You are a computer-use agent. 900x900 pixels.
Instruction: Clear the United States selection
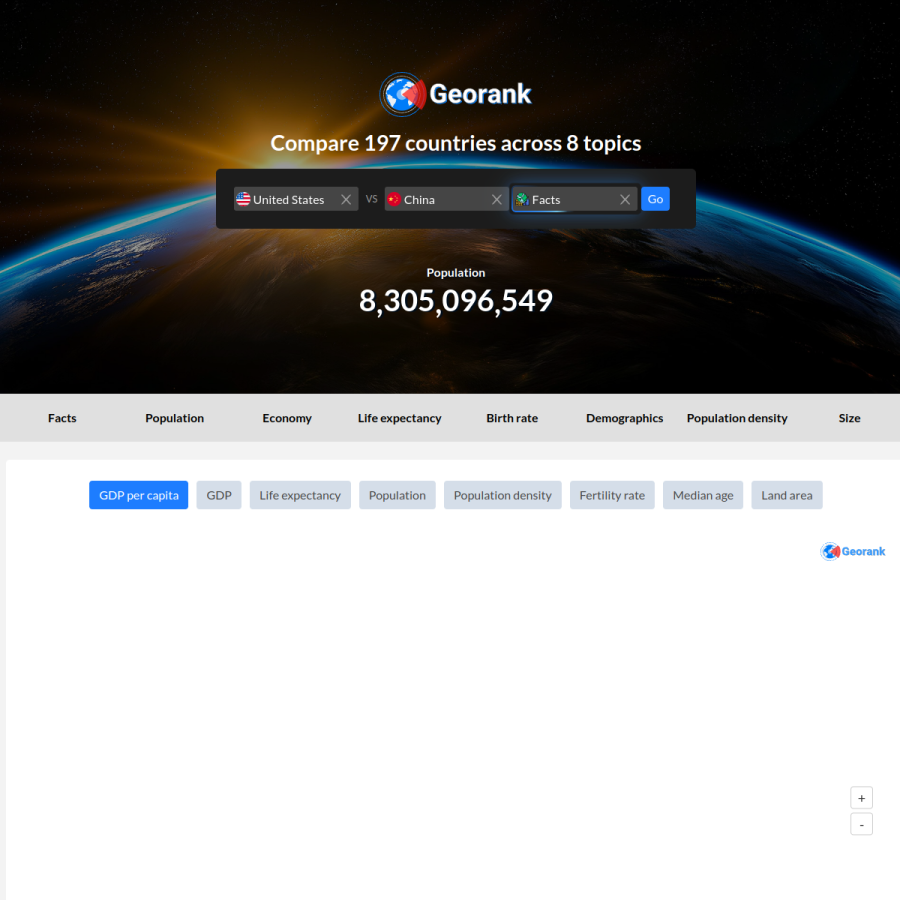[x=346, y=199]
